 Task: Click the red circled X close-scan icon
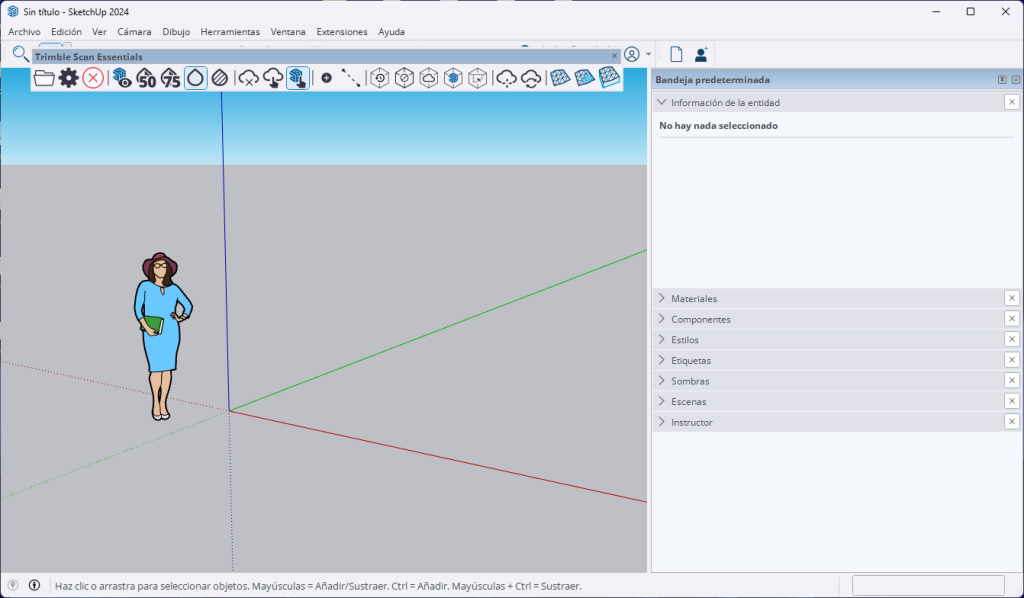coord(93,78)
